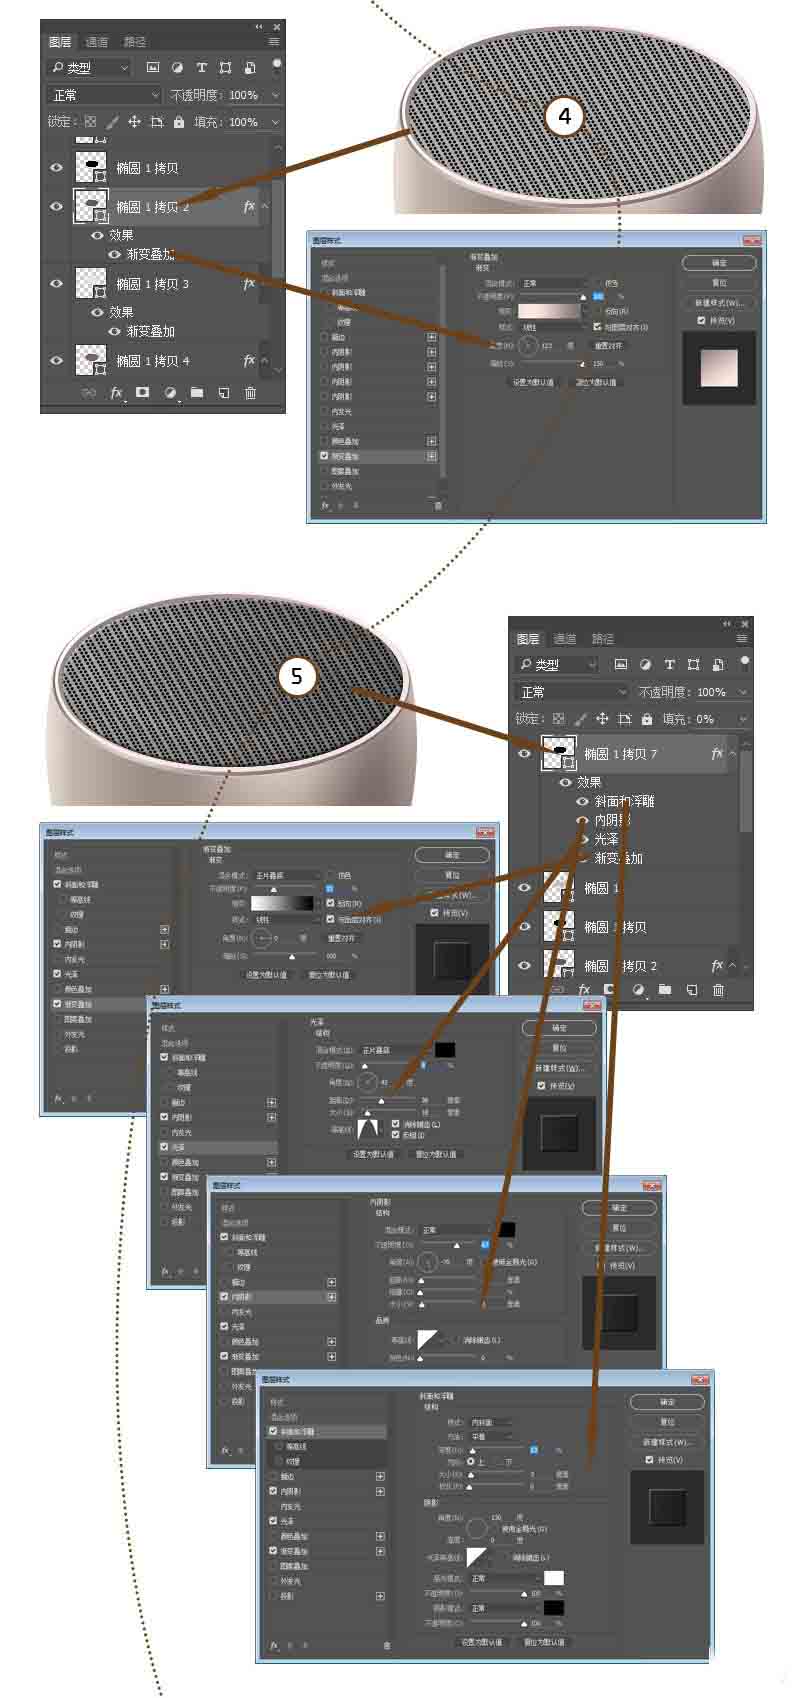Collapse effects of 椭圆 1 拷贝 7 layer
This screenshot has width=800, height=1698.
[733, 754]
